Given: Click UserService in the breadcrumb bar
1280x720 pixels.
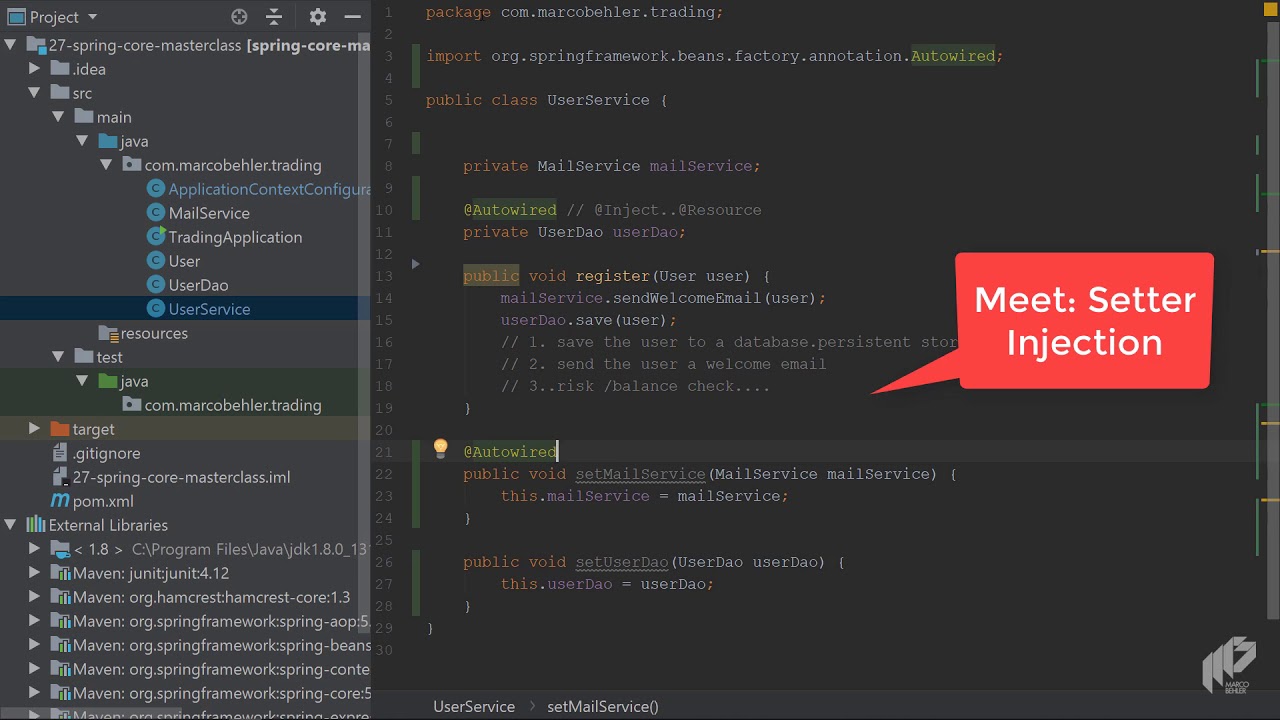Looking at the screenshot, I should tap(474, 706).
